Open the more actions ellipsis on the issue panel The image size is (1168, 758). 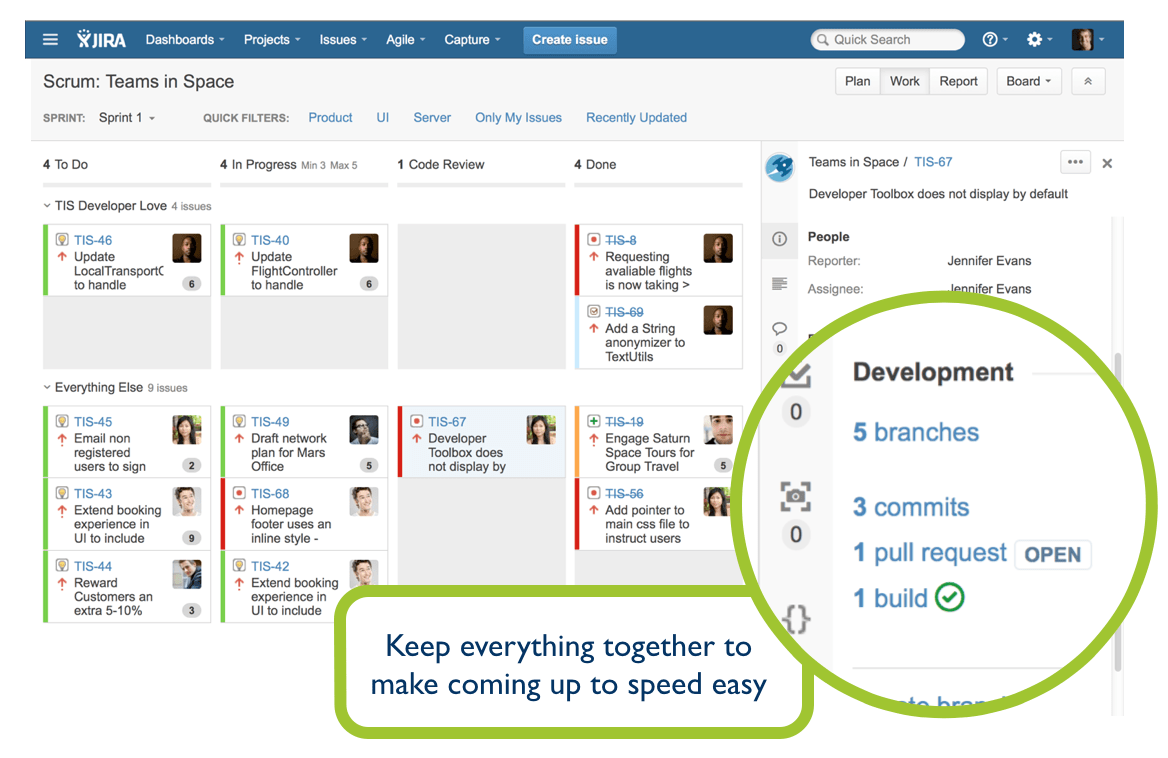(x=1075, y=161)
